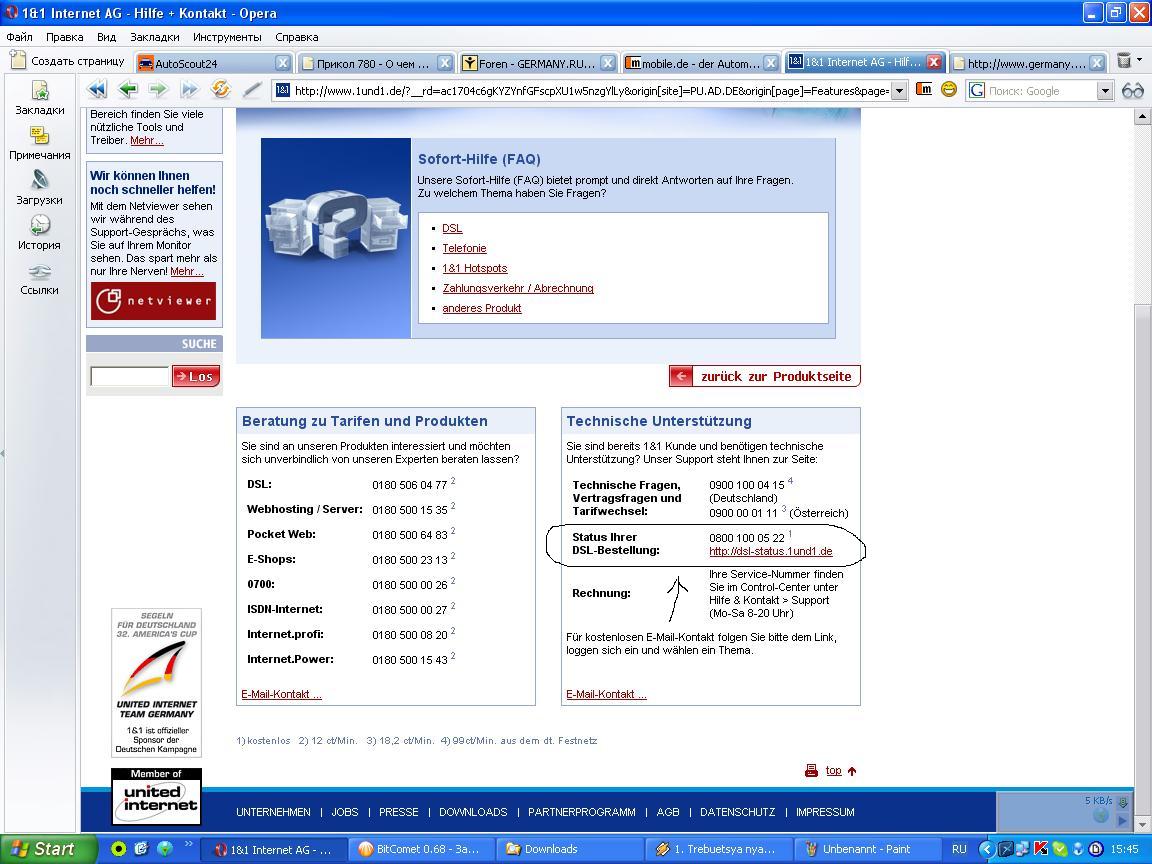Open Zahlungsverkehr / Abrechnung link
The image size is (1152, 864).
click(x=518, y=288)
